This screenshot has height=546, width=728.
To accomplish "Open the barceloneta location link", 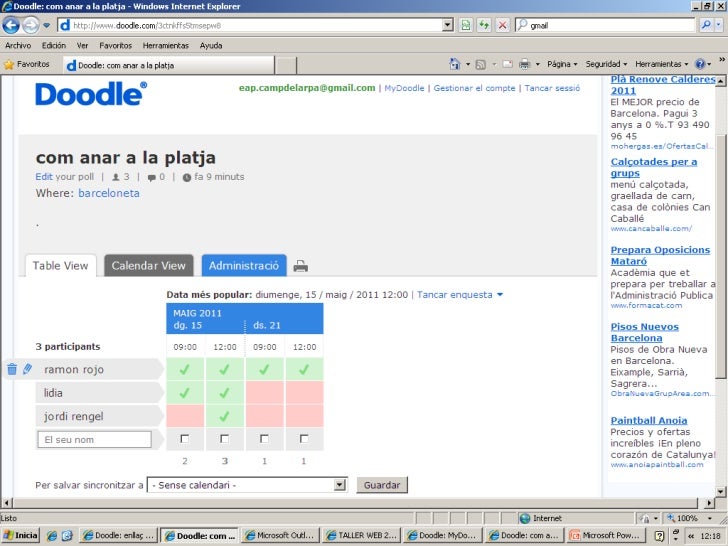I will [109, 193].
